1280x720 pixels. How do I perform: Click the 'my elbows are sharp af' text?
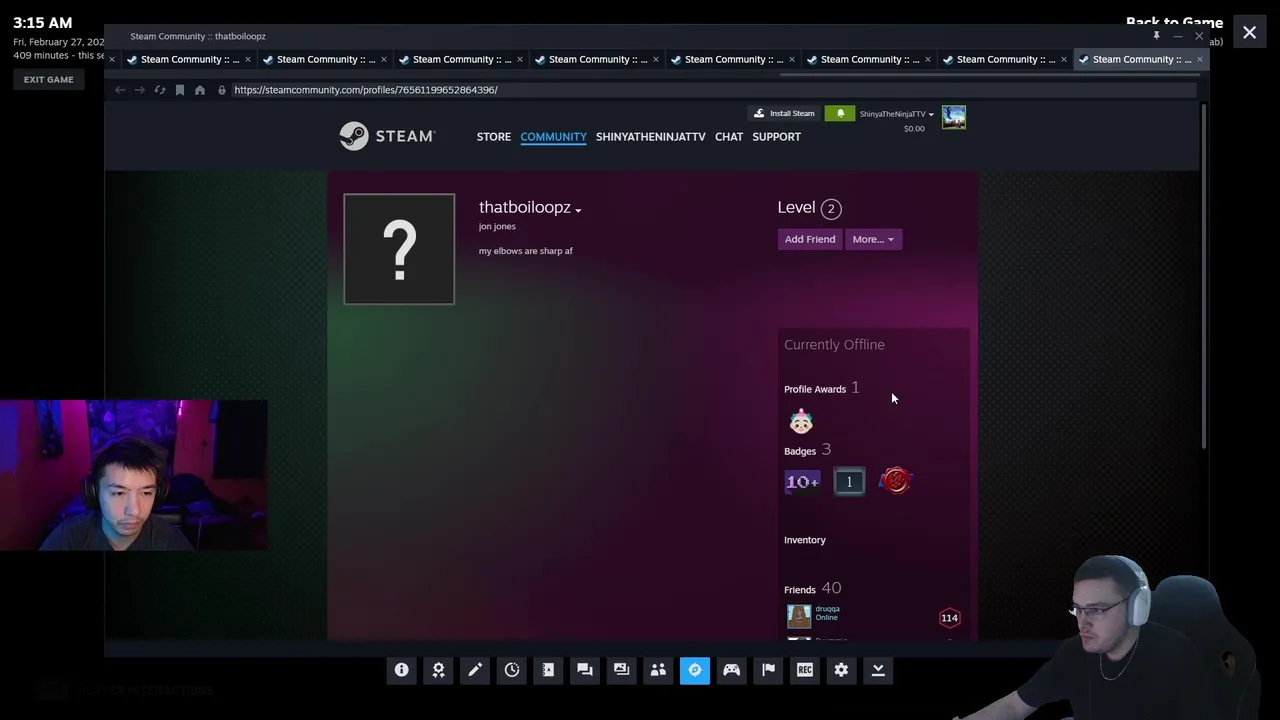526,251
